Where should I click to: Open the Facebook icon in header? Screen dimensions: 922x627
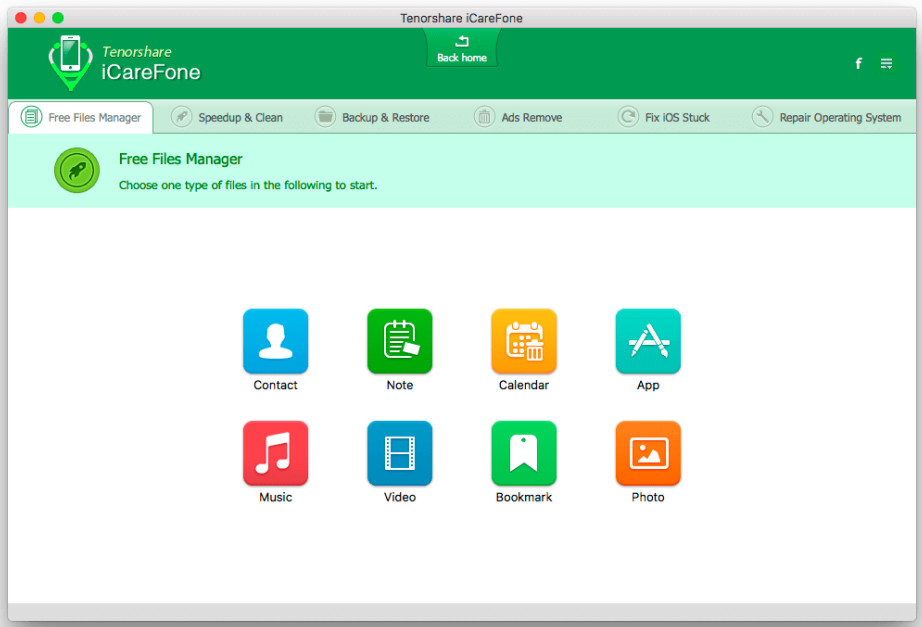[858, 64]
